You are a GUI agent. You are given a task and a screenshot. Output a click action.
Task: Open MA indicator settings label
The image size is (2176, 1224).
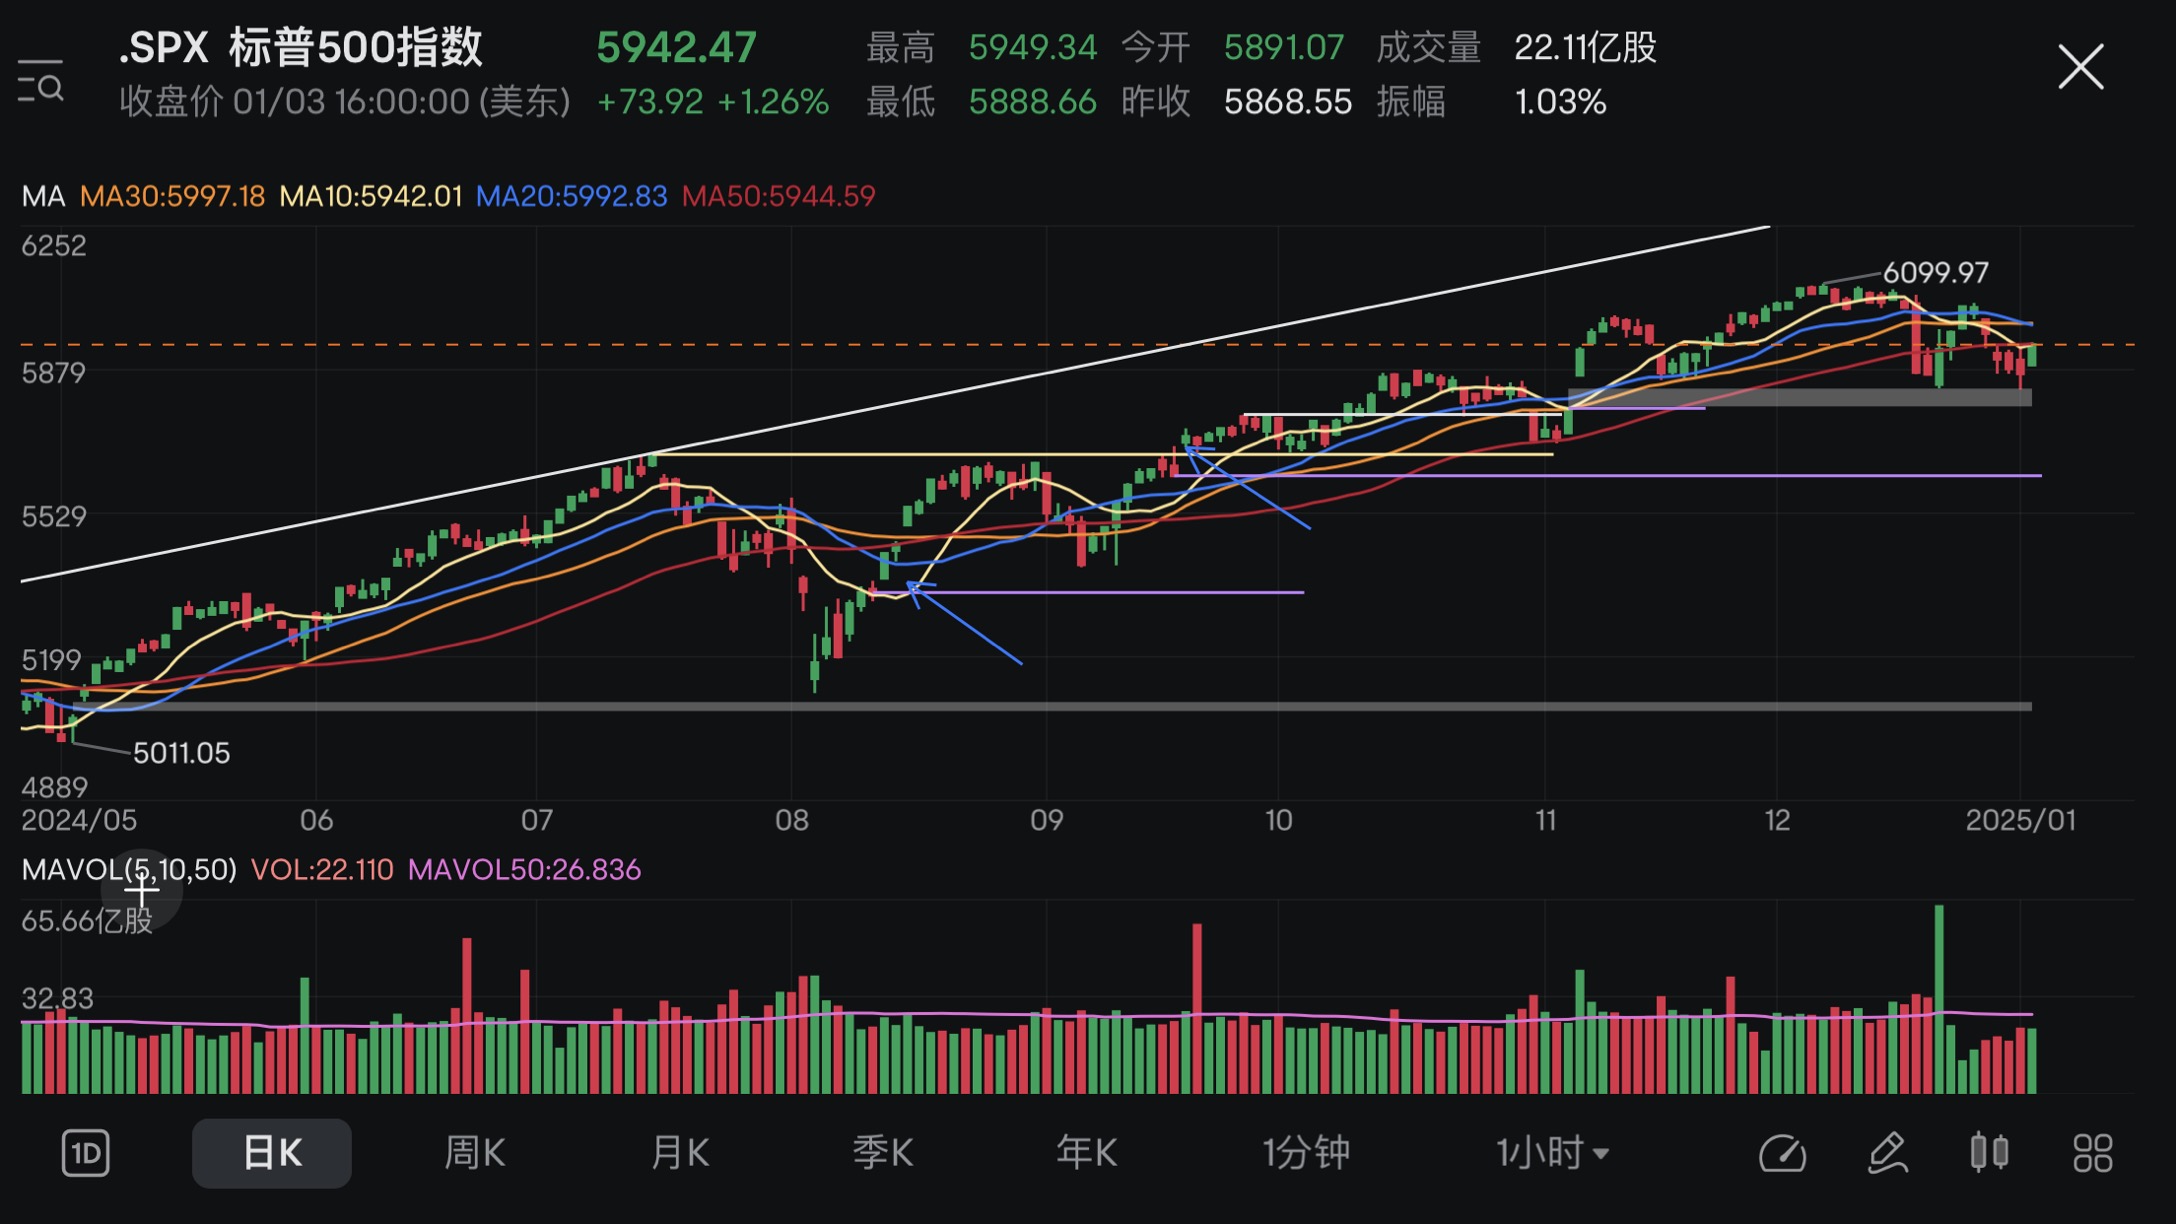click(x=43, y=196)
